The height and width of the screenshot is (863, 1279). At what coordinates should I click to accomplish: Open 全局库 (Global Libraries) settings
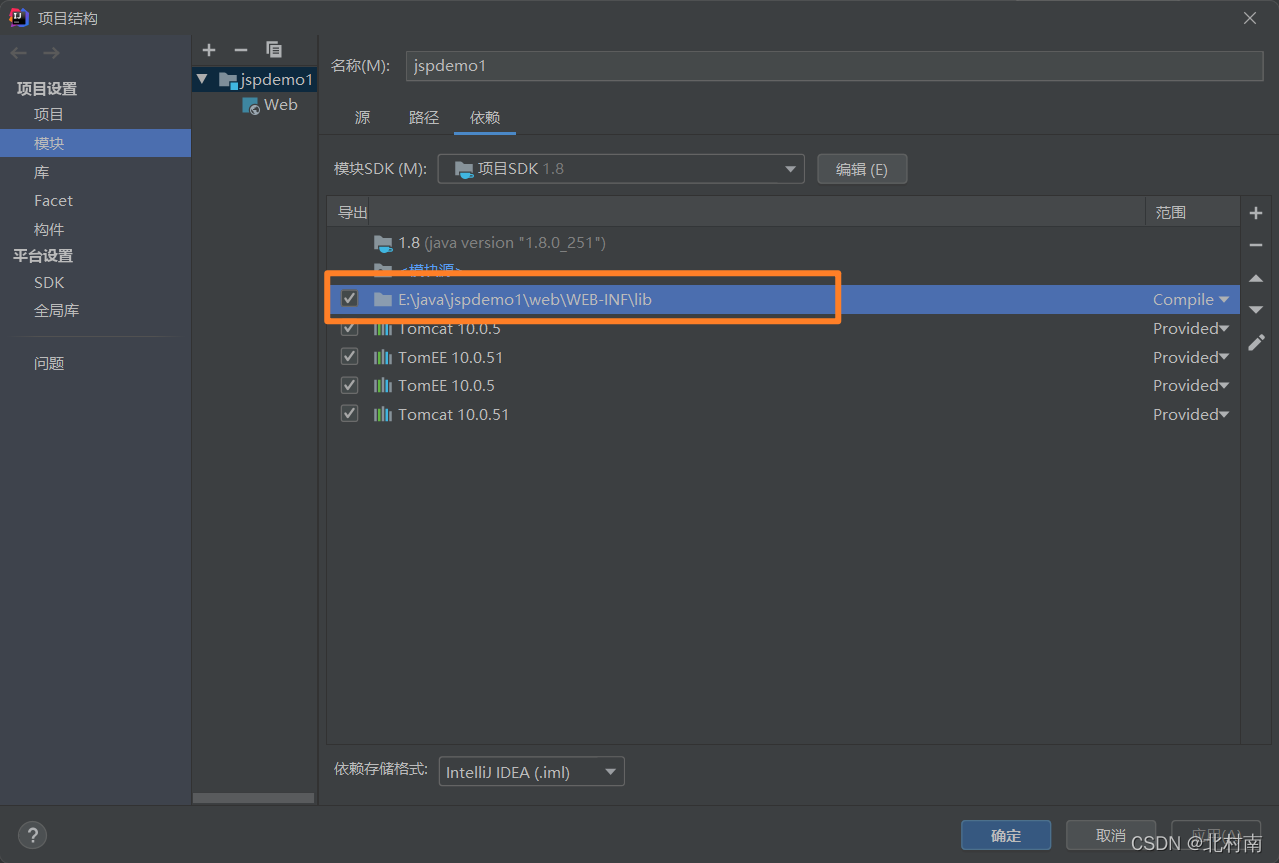tap(57, 311)
